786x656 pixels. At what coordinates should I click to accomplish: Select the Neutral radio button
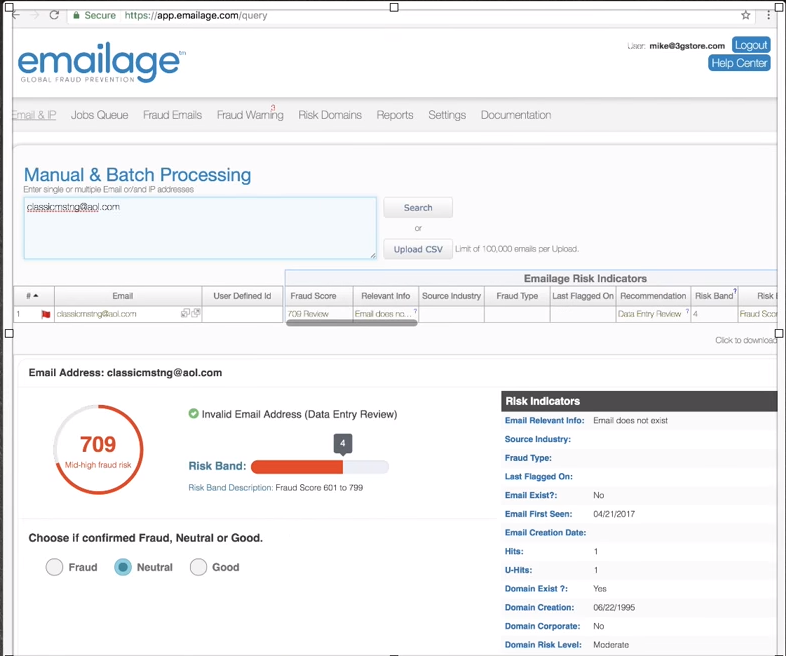click(123, 567)
